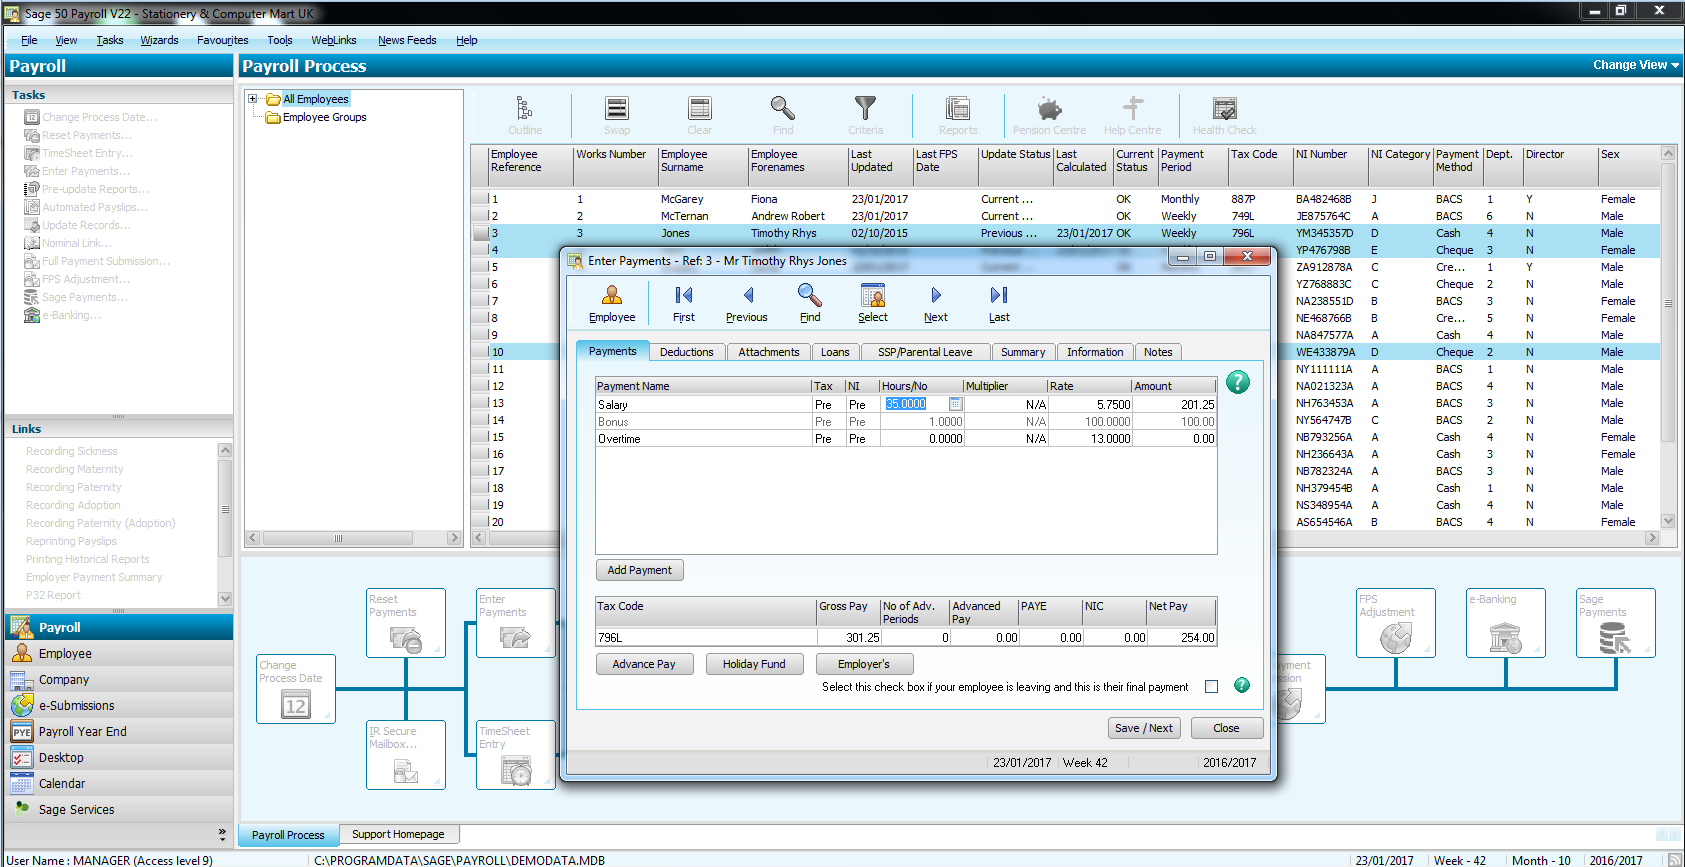Click the e-Banking process icon
The width and height of the screenshot is (1685, 867).
(x=1505, y=623)
